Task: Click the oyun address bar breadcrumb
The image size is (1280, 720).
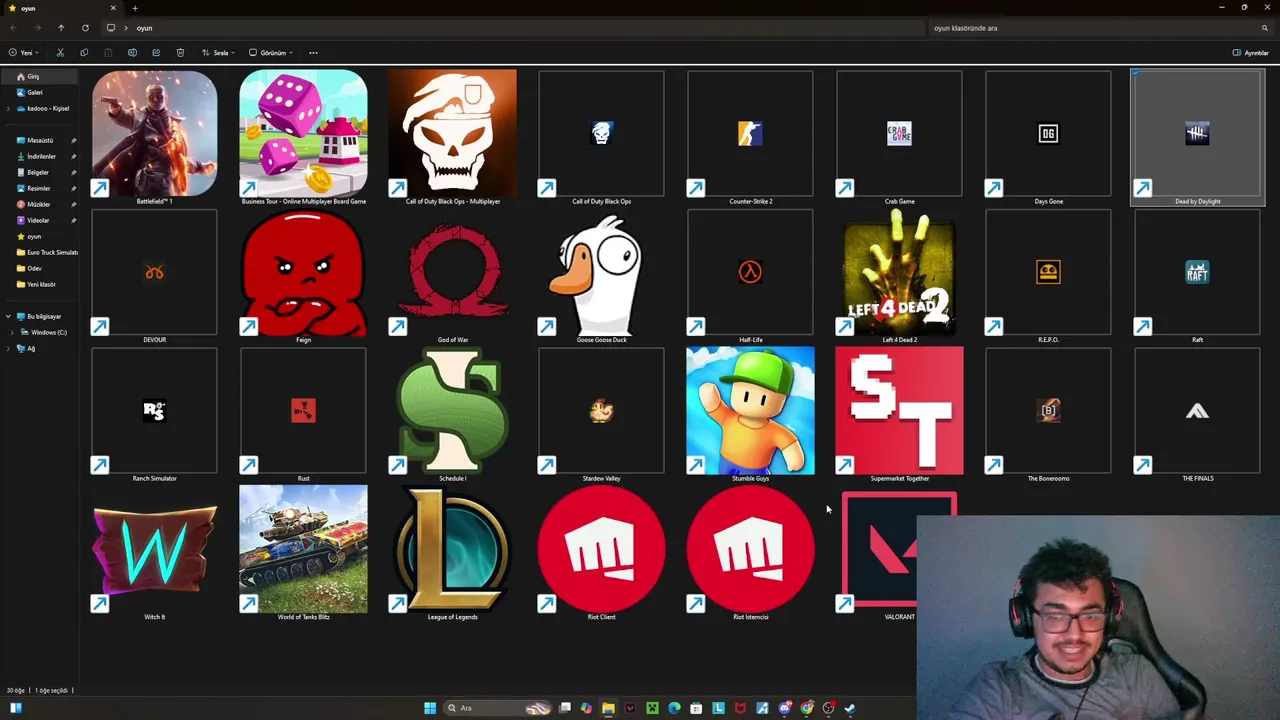Action: (145, 28)
